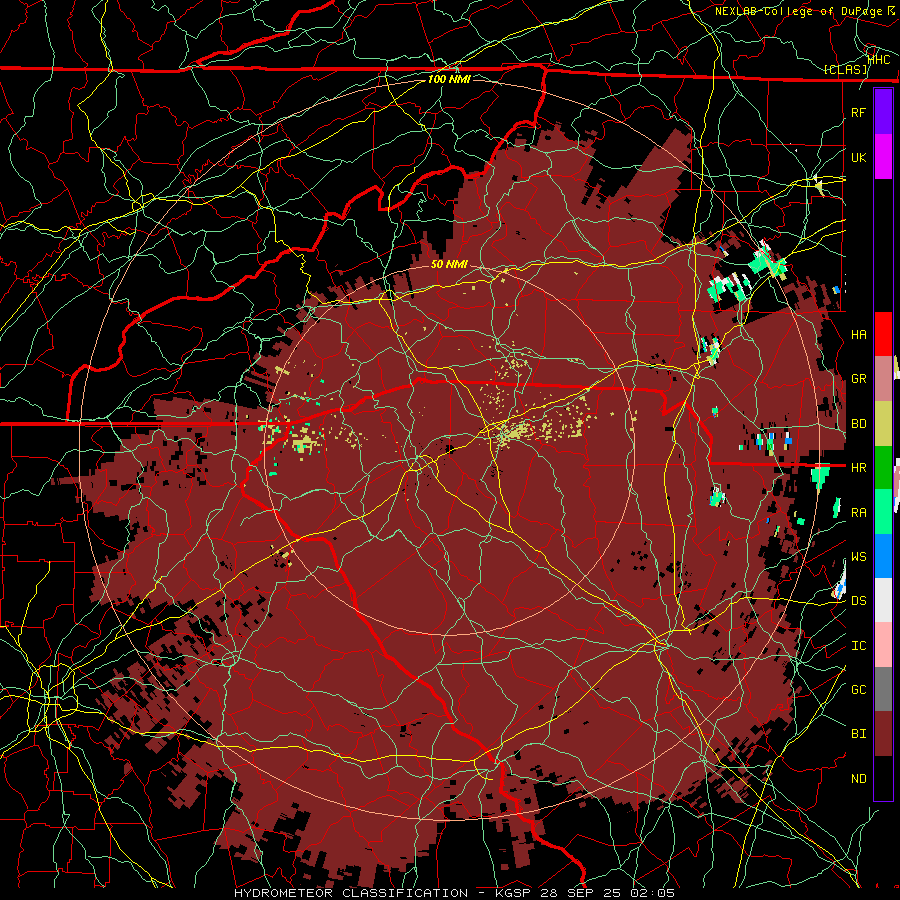Select the mint green RA color swatch
Screen dimensions: 900x900
[883, 512]
